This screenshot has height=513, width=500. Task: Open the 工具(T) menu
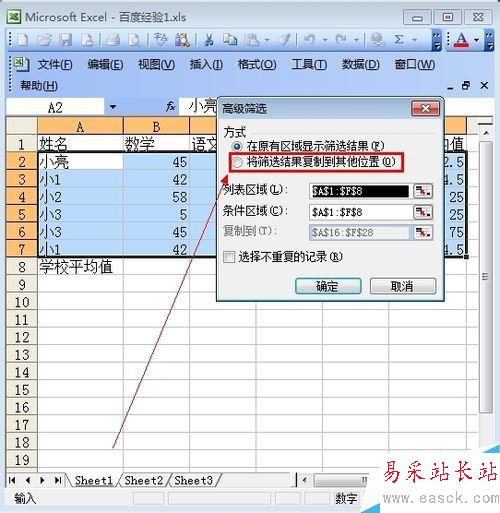[x=309, y=64]
